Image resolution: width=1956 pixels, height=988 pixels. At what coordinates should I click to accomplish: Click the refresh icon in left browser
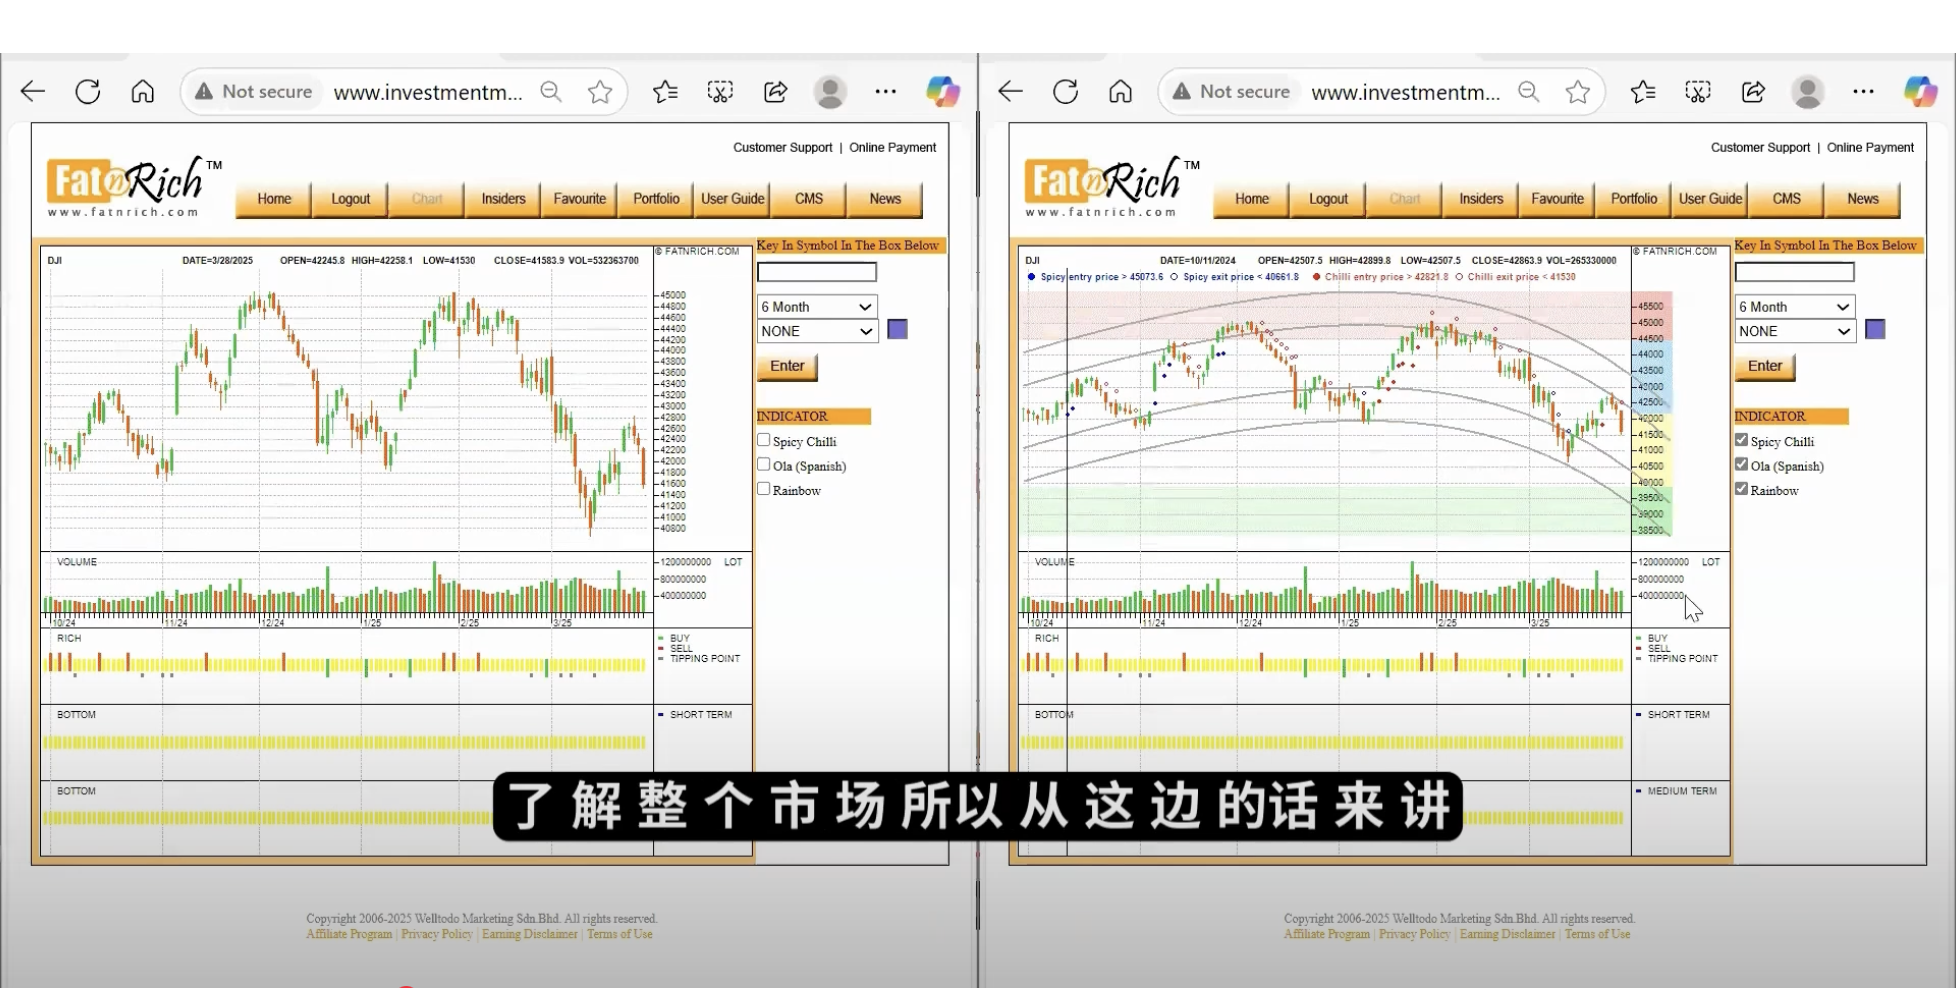pos(88,92)
